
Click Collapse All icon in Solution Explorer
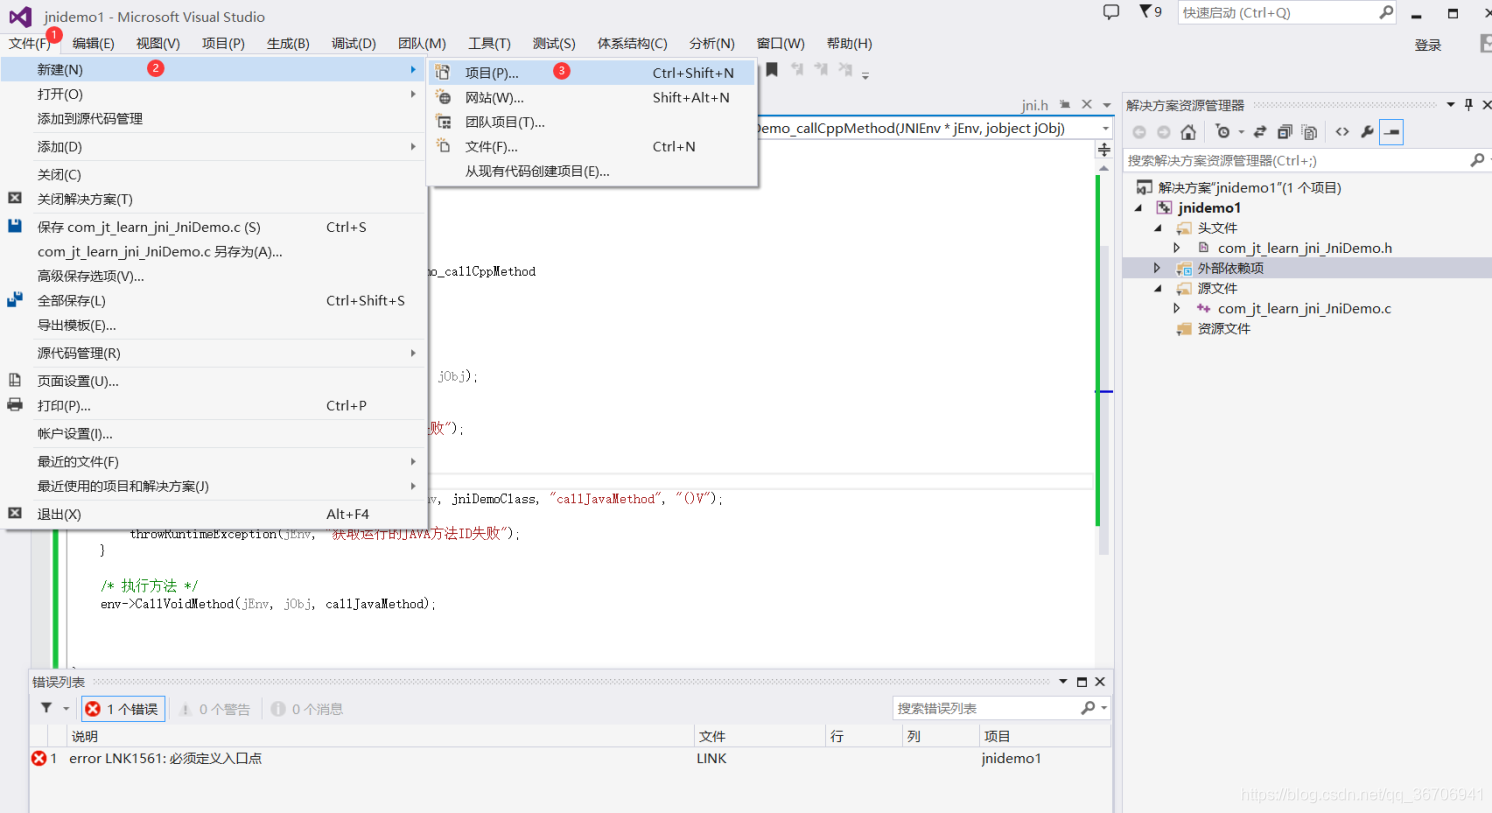[1285, 132]
